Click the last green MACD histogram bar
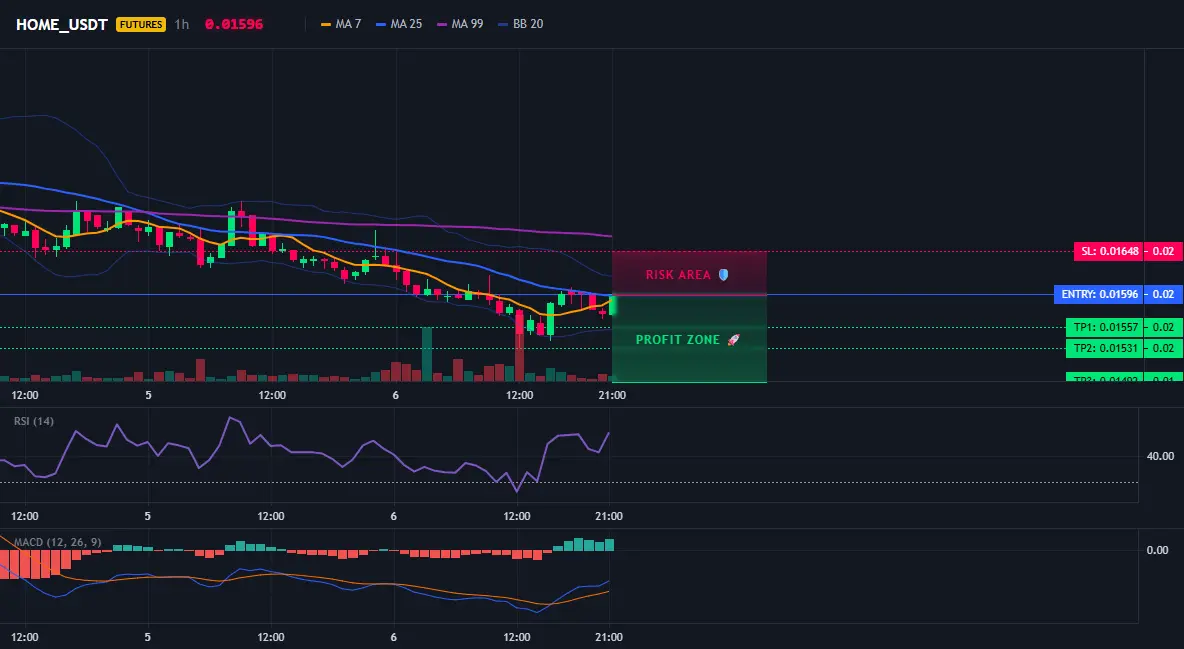Viewport: 1184px width, 649px height. 609,545
